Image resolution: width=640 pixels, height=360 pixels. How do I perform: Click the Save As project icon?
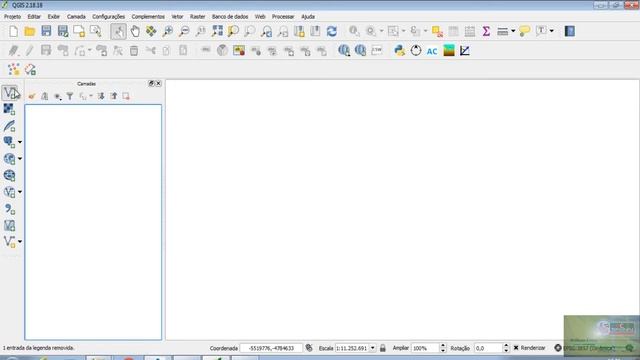pos(63,31)
